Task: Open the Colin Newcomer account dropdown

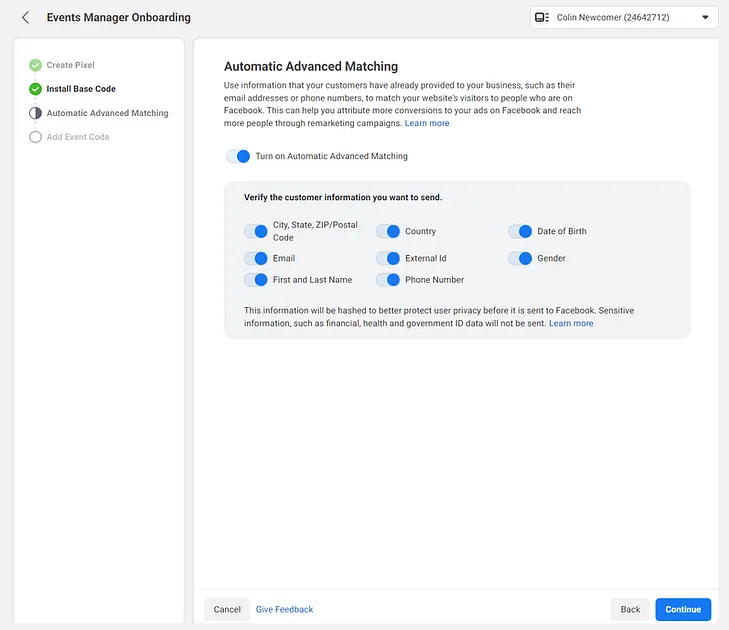Action: pyautogui.click(x=624, y=18)
